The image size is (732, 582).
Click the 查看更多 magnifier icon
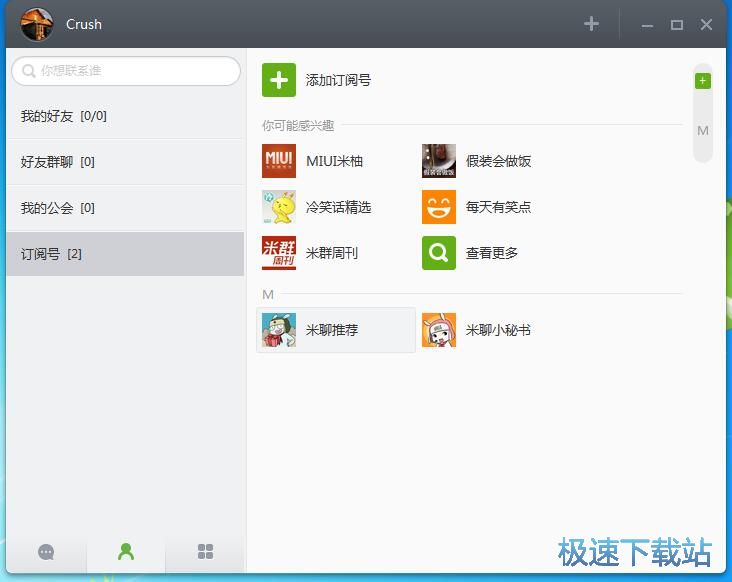tap(439, 253)
